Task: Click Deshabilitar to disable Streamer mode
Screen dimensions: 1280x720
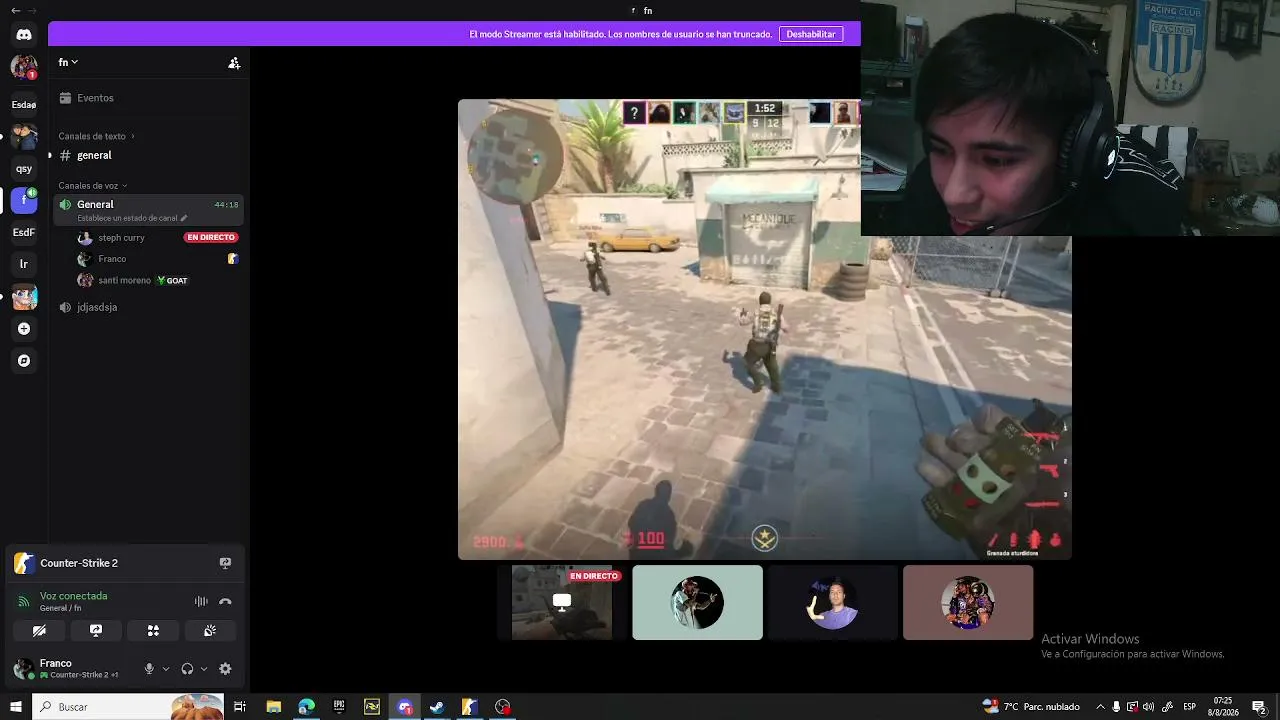Action: [x=811, y=34]
